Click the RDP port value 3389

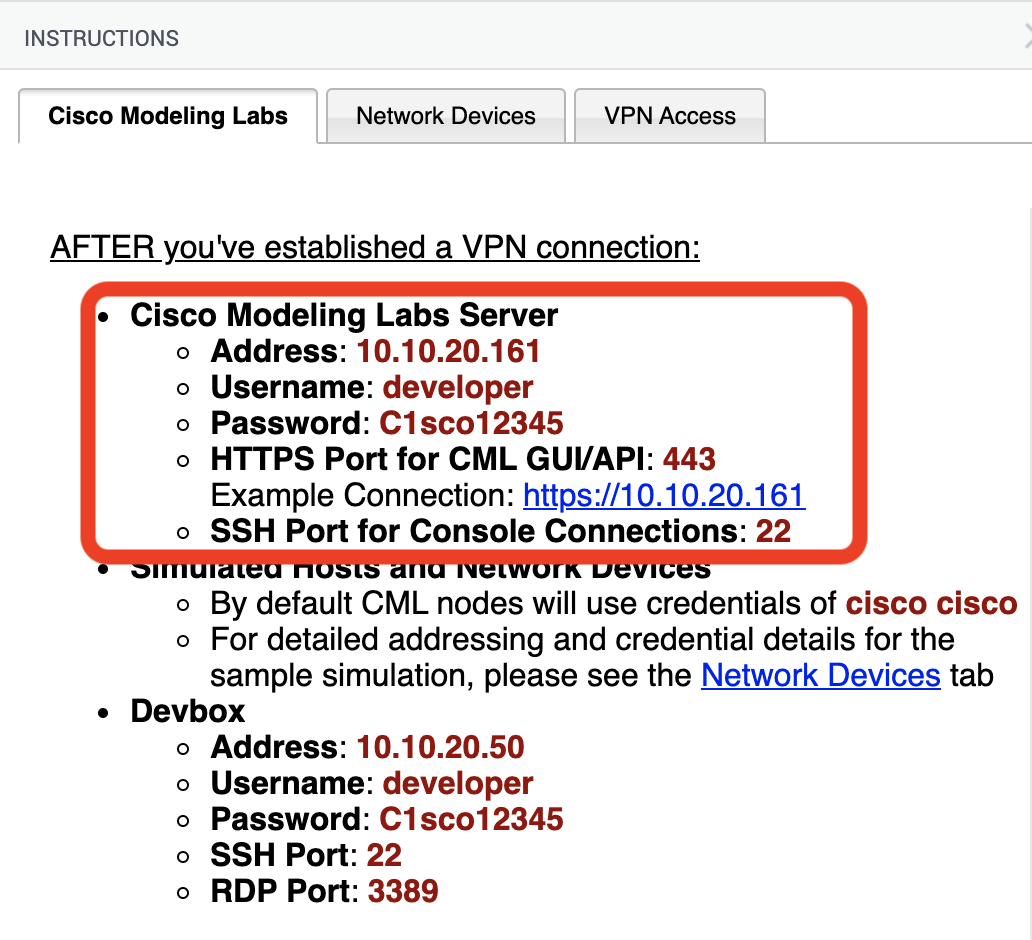pyautogui.click(x=402, y=891)
